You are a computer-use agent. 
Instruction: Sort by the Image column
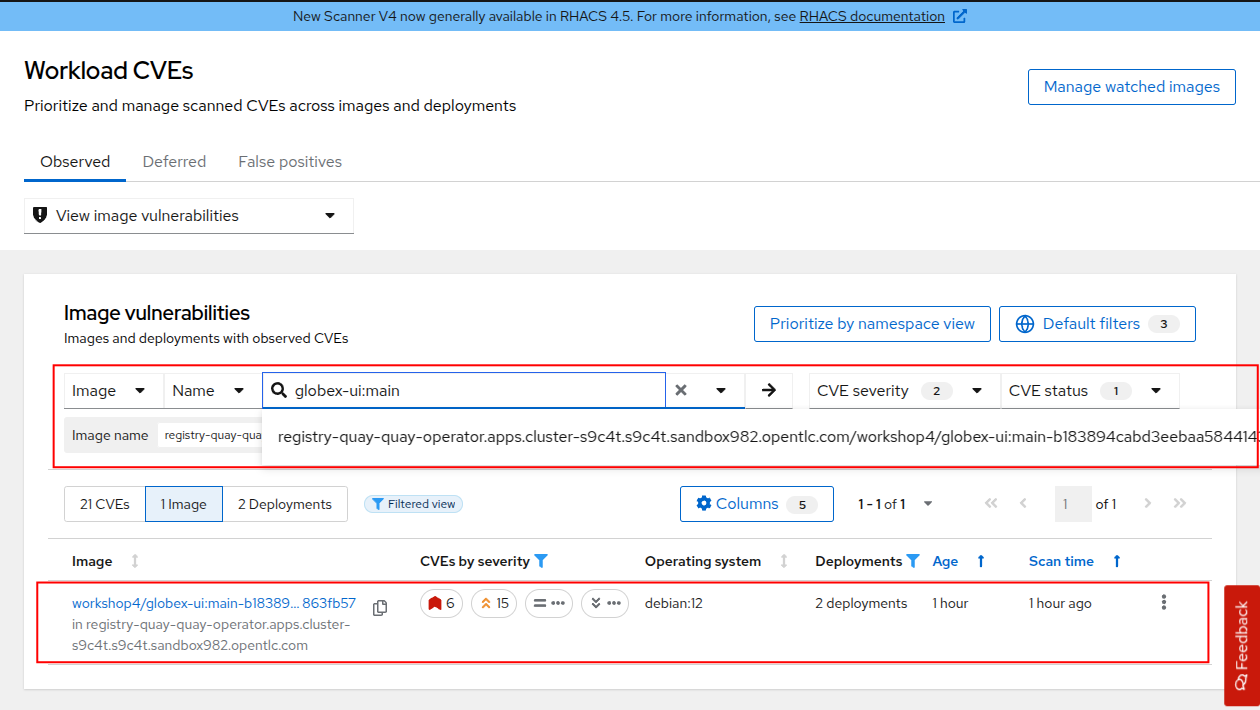(x=106, y=561)
